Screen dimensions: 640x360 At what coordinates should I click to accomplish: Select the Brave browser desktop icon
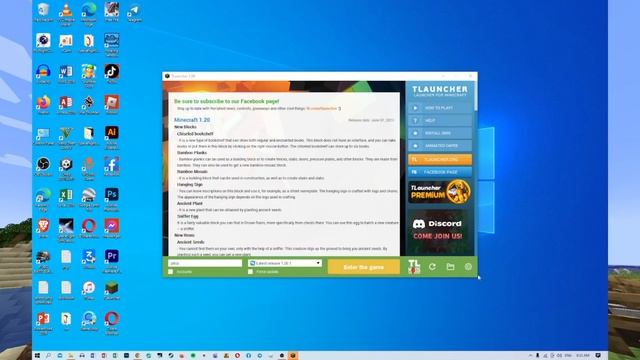click(43, 228)
